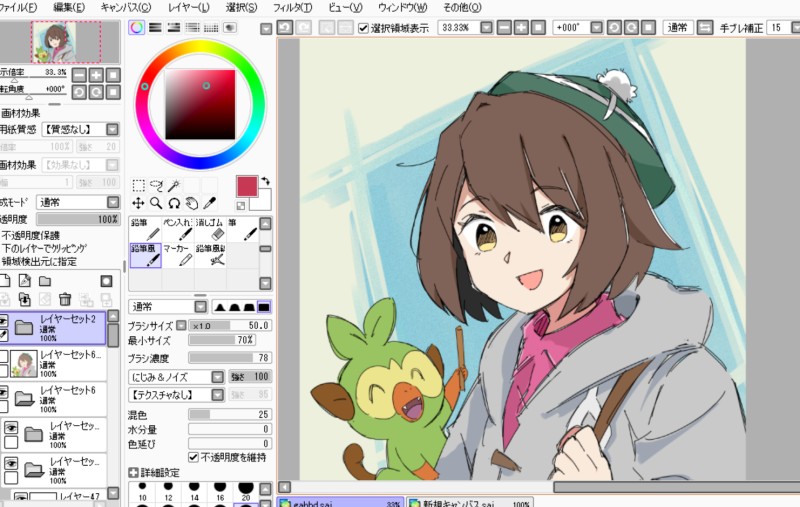Zoom in using the navigator plus button

click(x=96, y=75)
